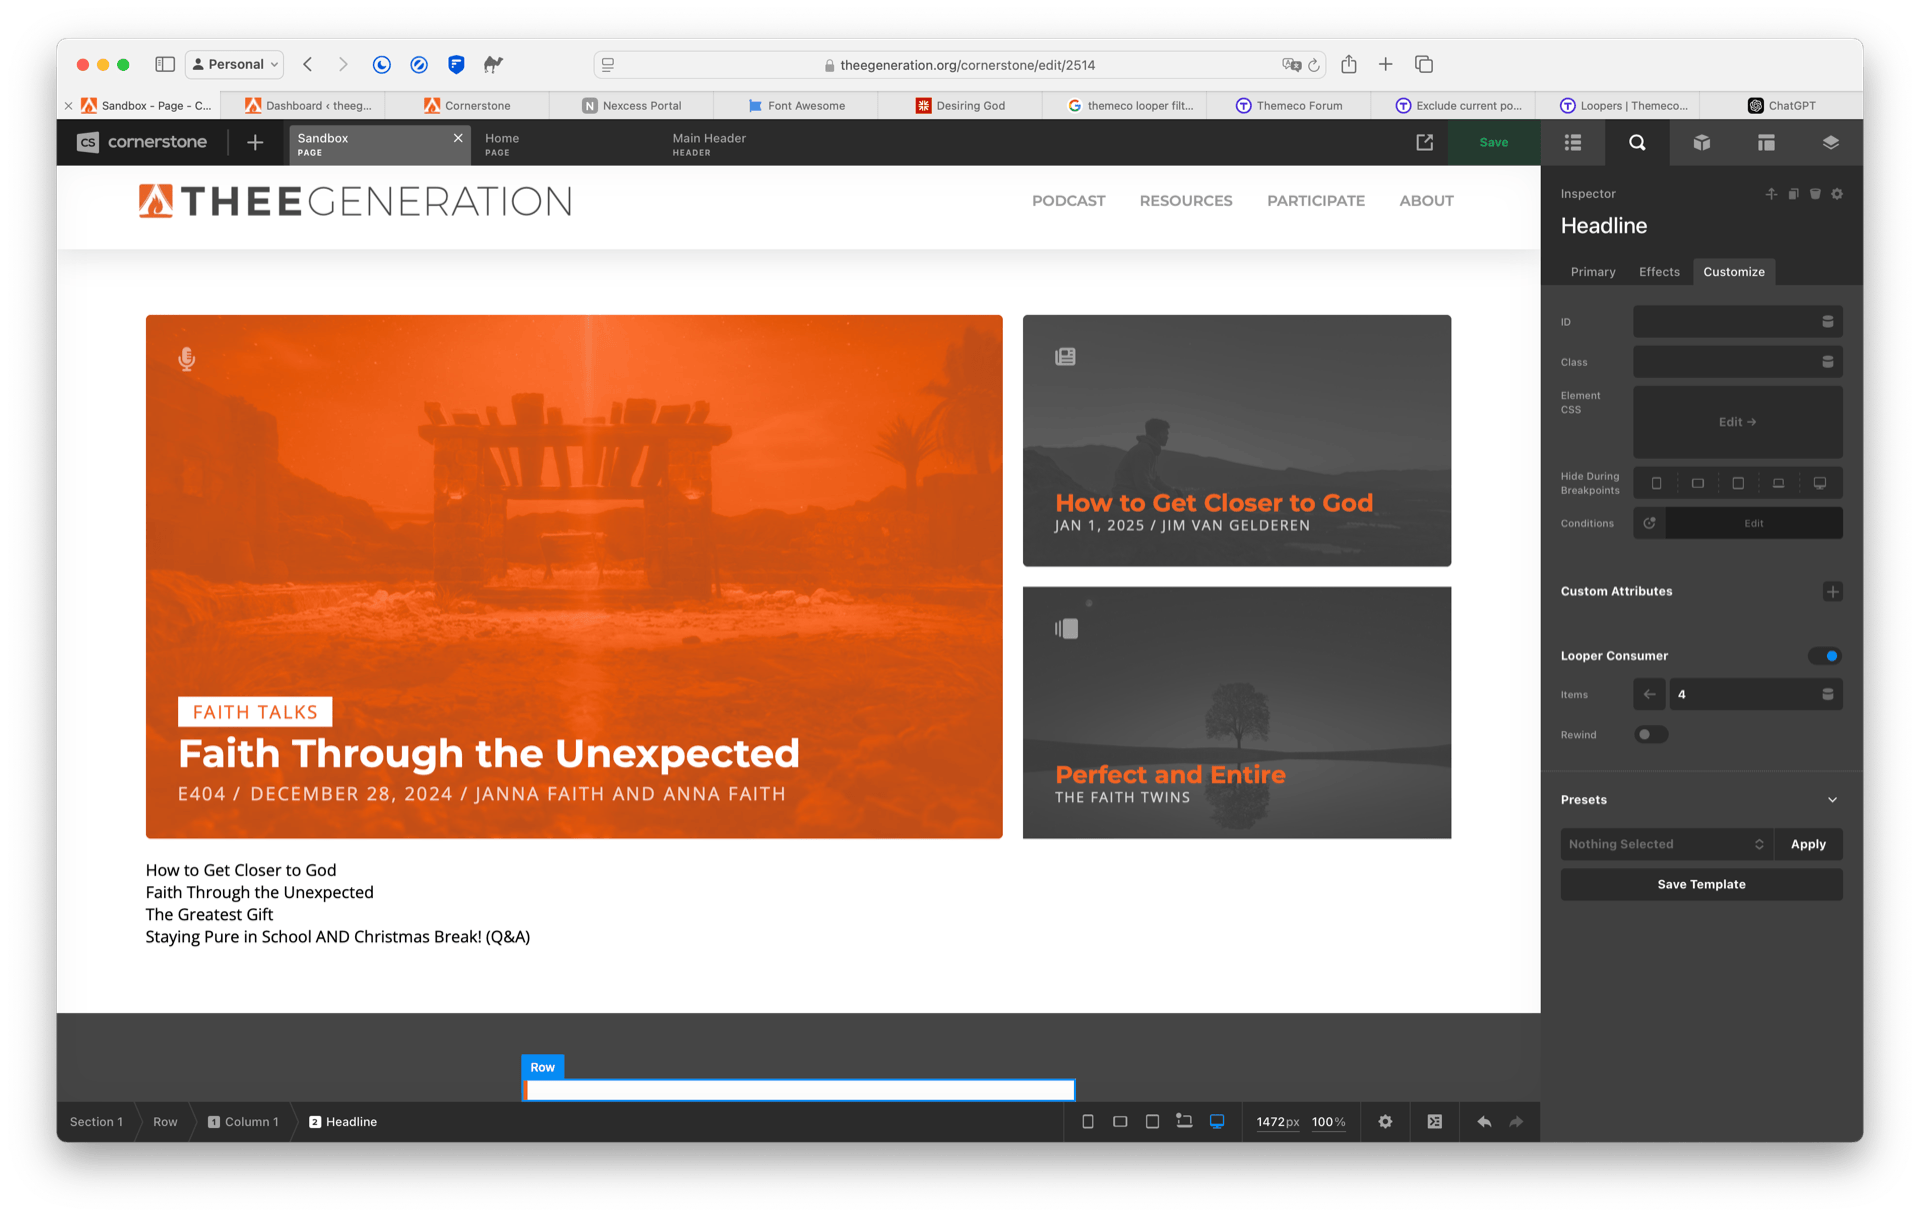Collapse the Presets section
1920x1217 pixels.
(x=1832, y=800)
